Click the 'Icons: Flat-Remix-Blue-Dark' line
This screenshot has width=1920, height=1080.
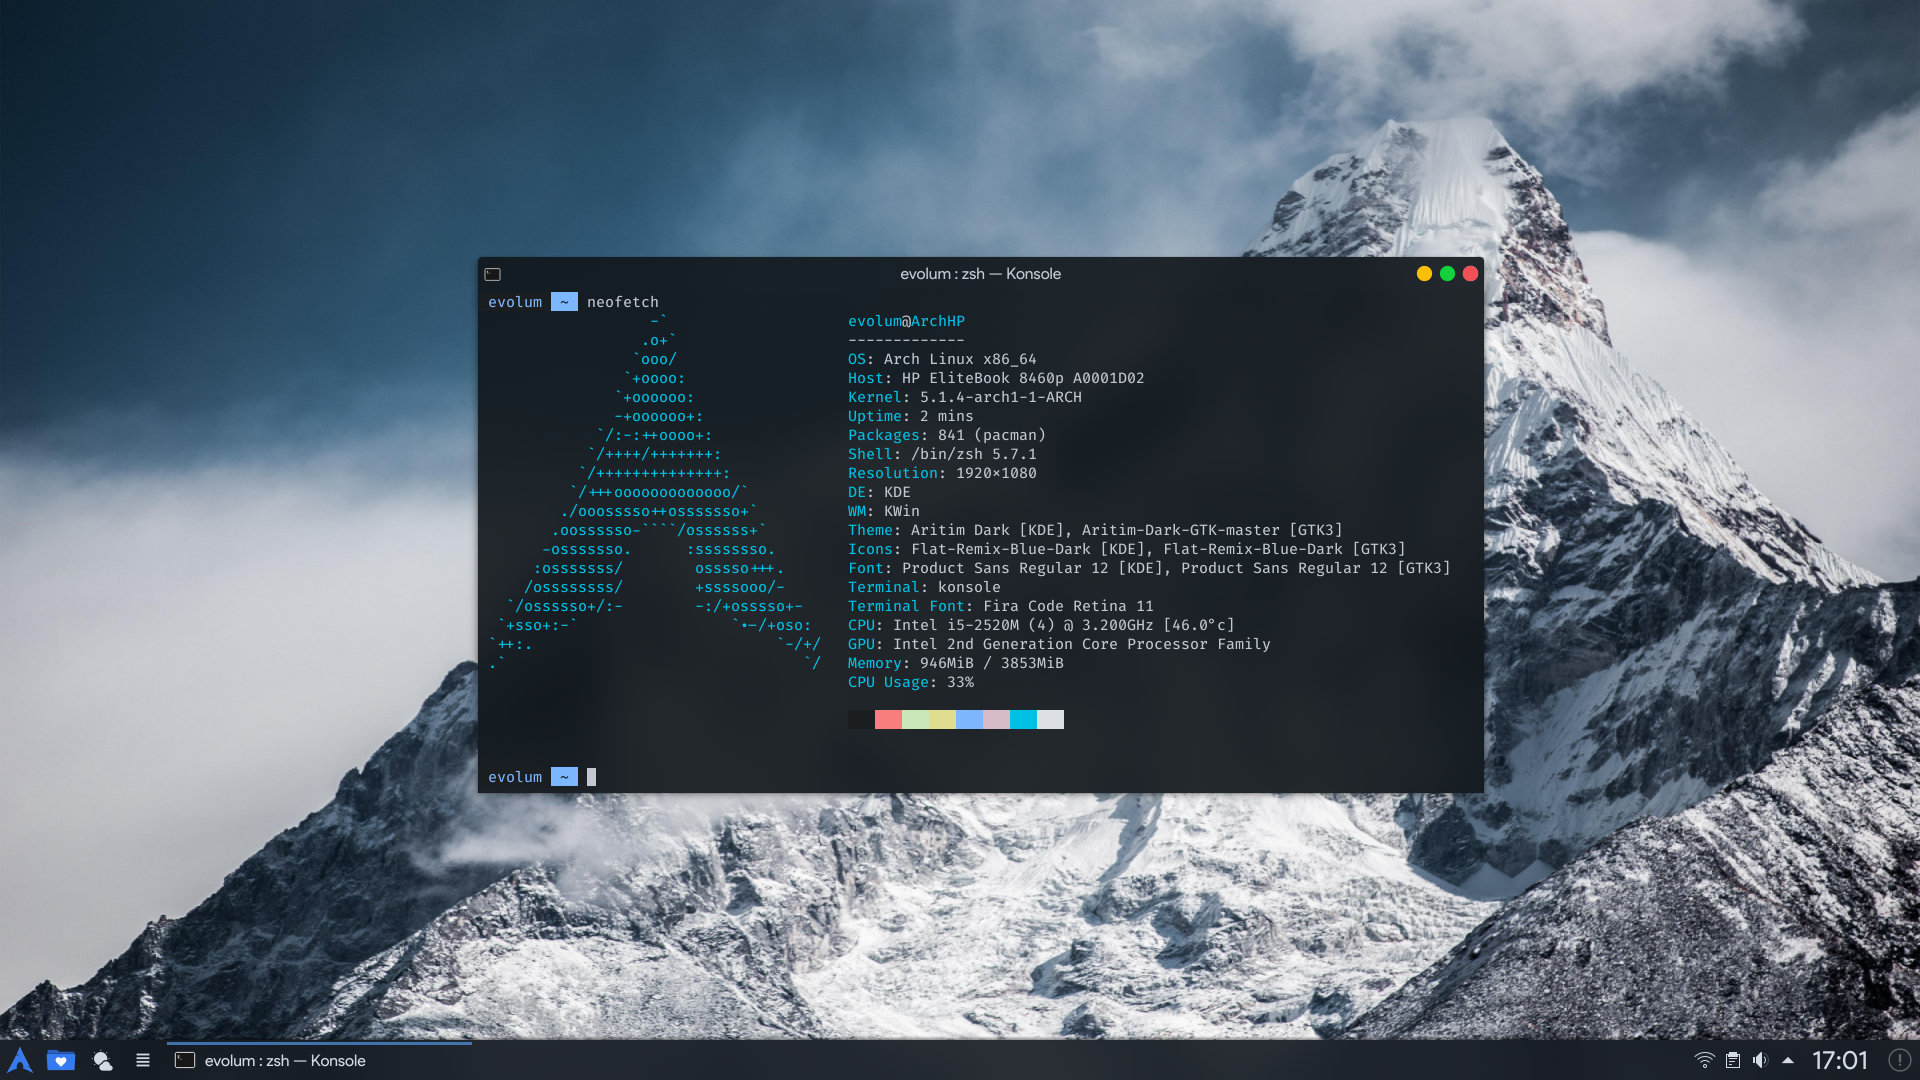pos(1127,549)
